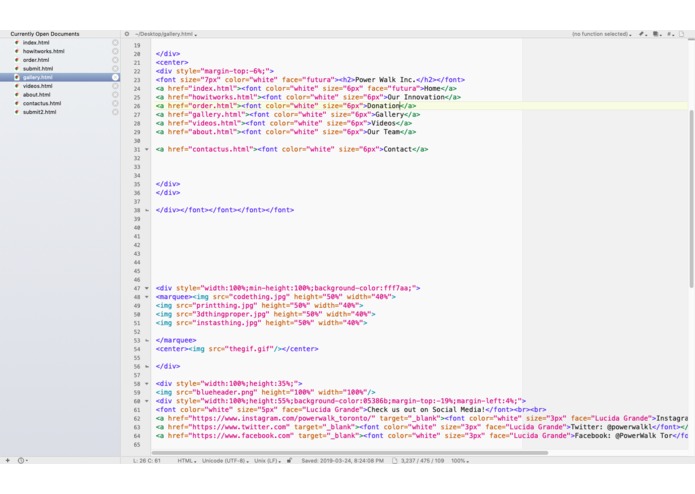Click thegif.gif source on line 54
The image size is (695, 494).
click(x=251, y=349)
